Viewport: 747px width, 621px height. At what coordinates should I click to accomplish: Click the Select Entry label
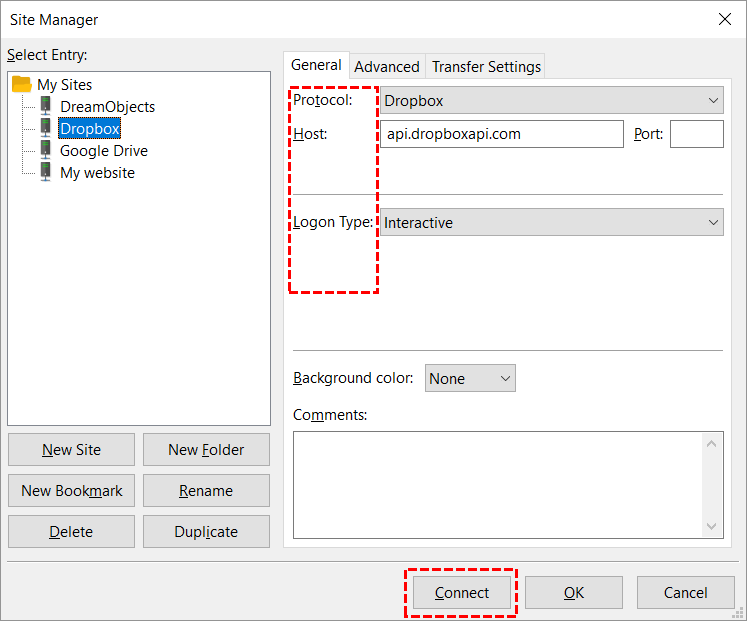click(47, 55)
